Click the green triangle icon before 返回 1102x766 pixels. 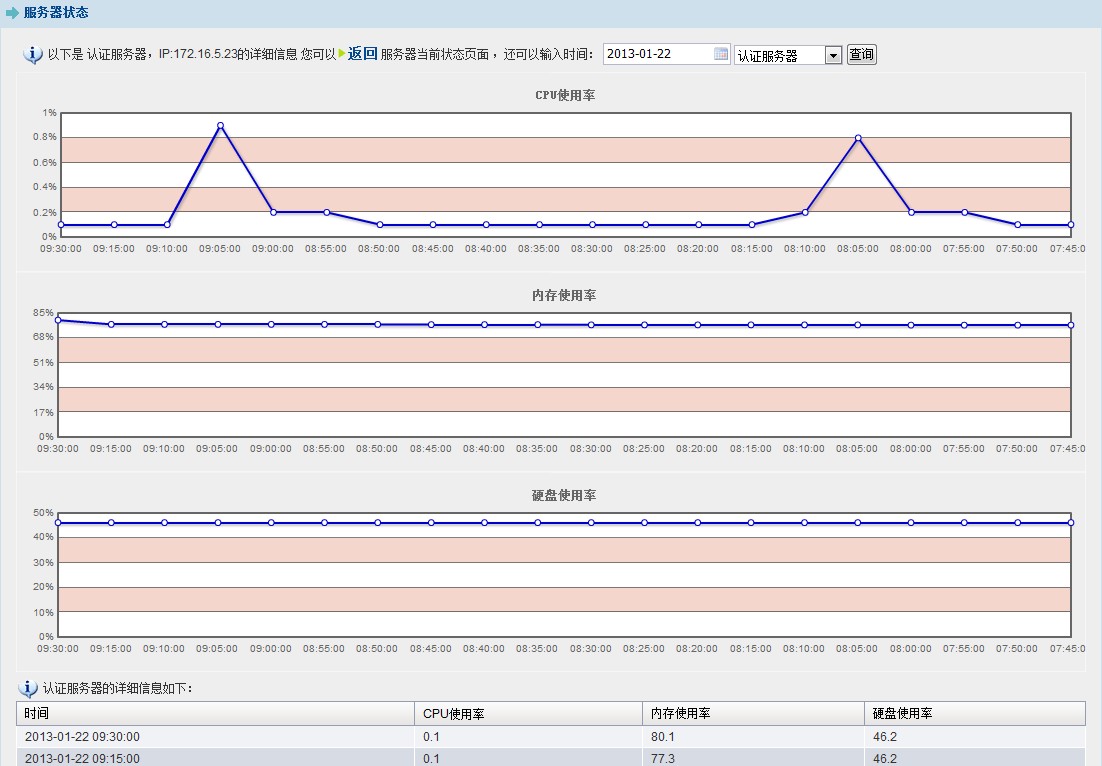pyautogui.click(x=342, y=53)
